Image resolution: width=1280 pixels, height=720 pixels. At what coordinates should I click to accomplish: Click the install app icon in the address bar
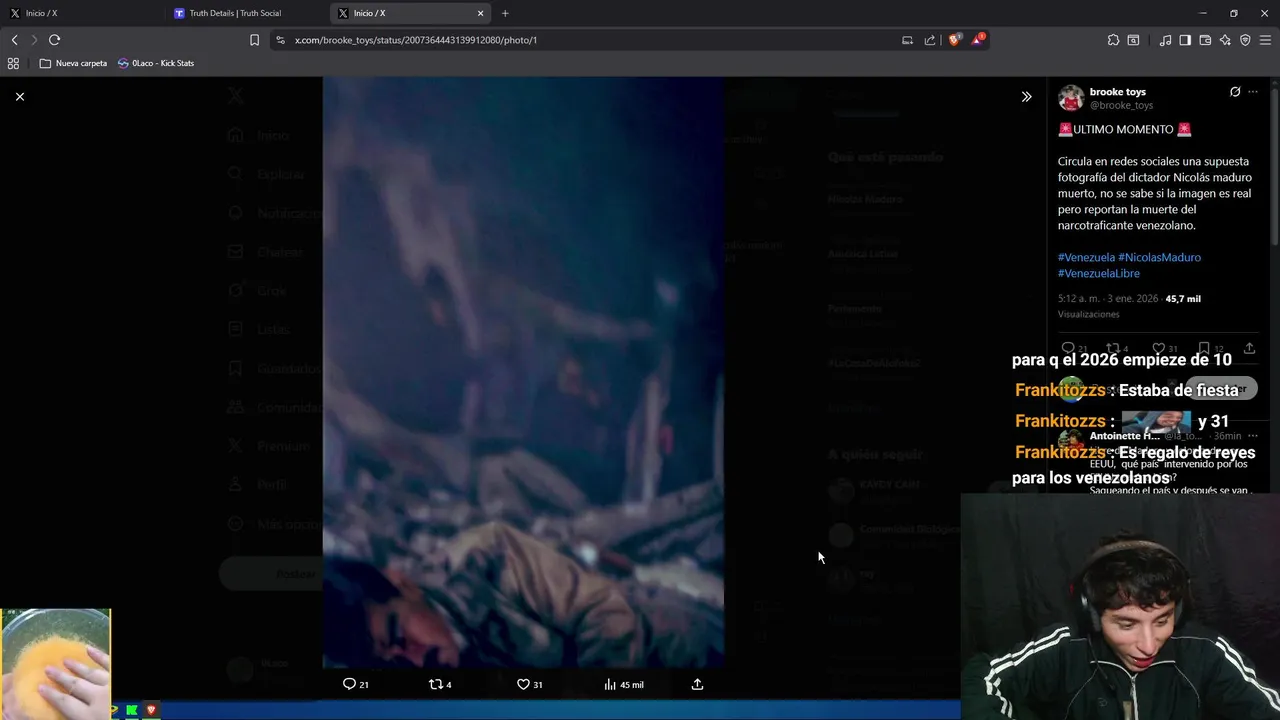click(x=907, y=40)
